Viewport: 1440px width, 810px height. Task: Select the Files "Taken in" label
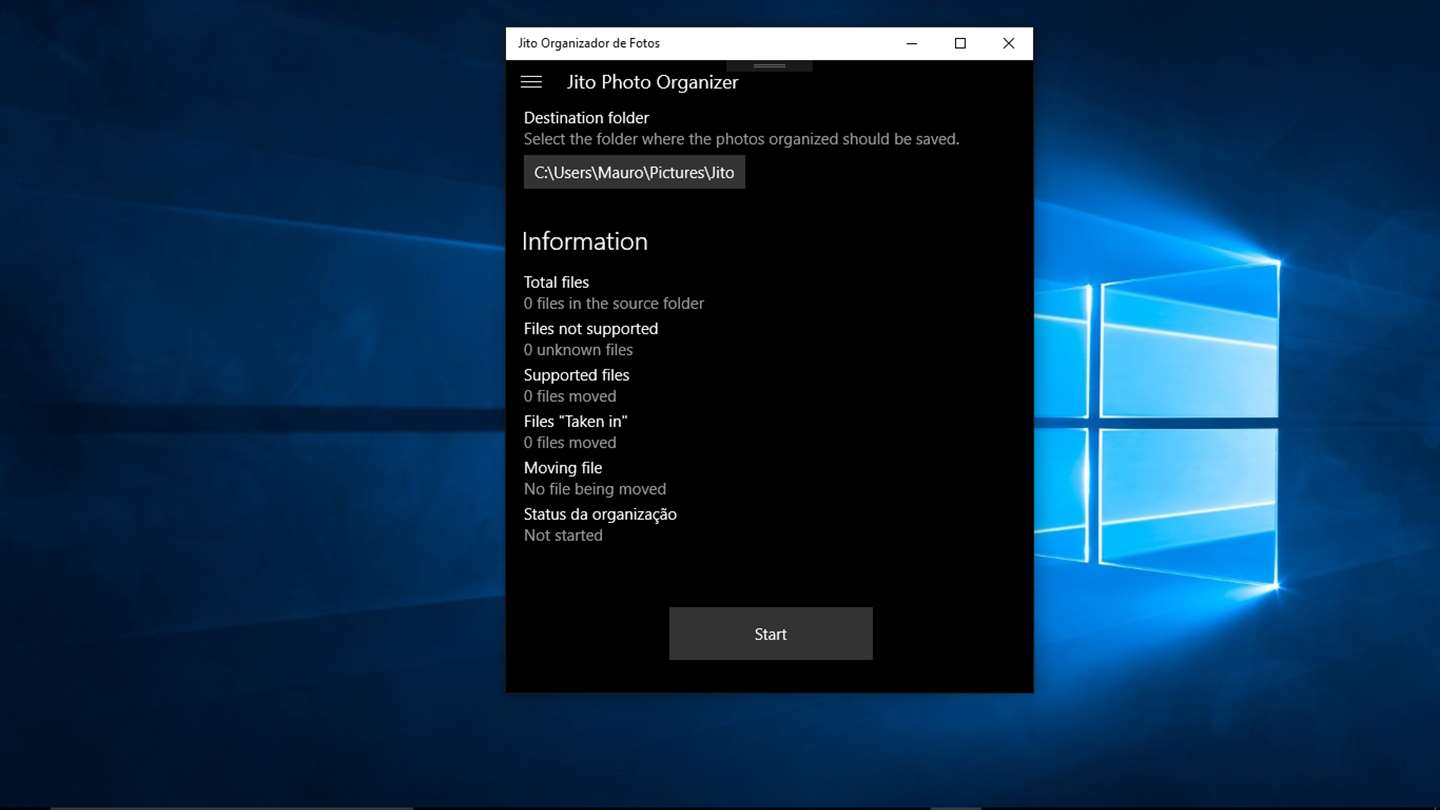(x=575, y=421)
